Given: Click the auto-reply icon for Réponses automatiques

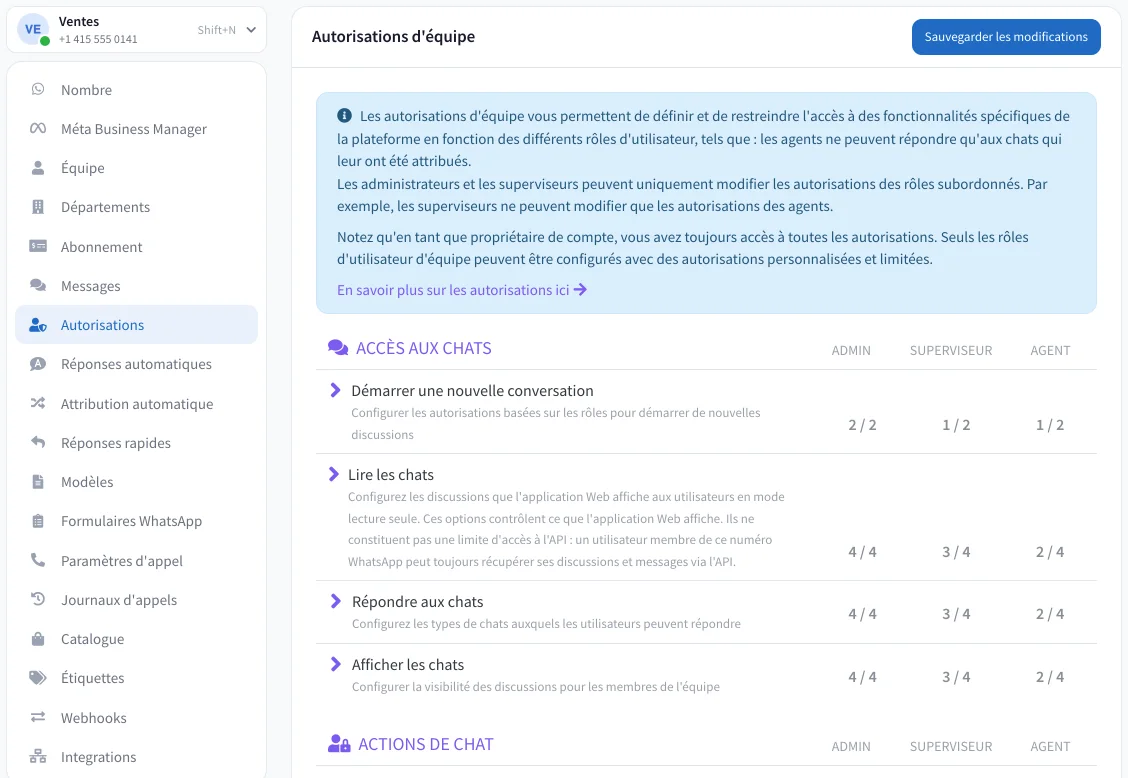Looking at the screenshot, I should point(38,364).
